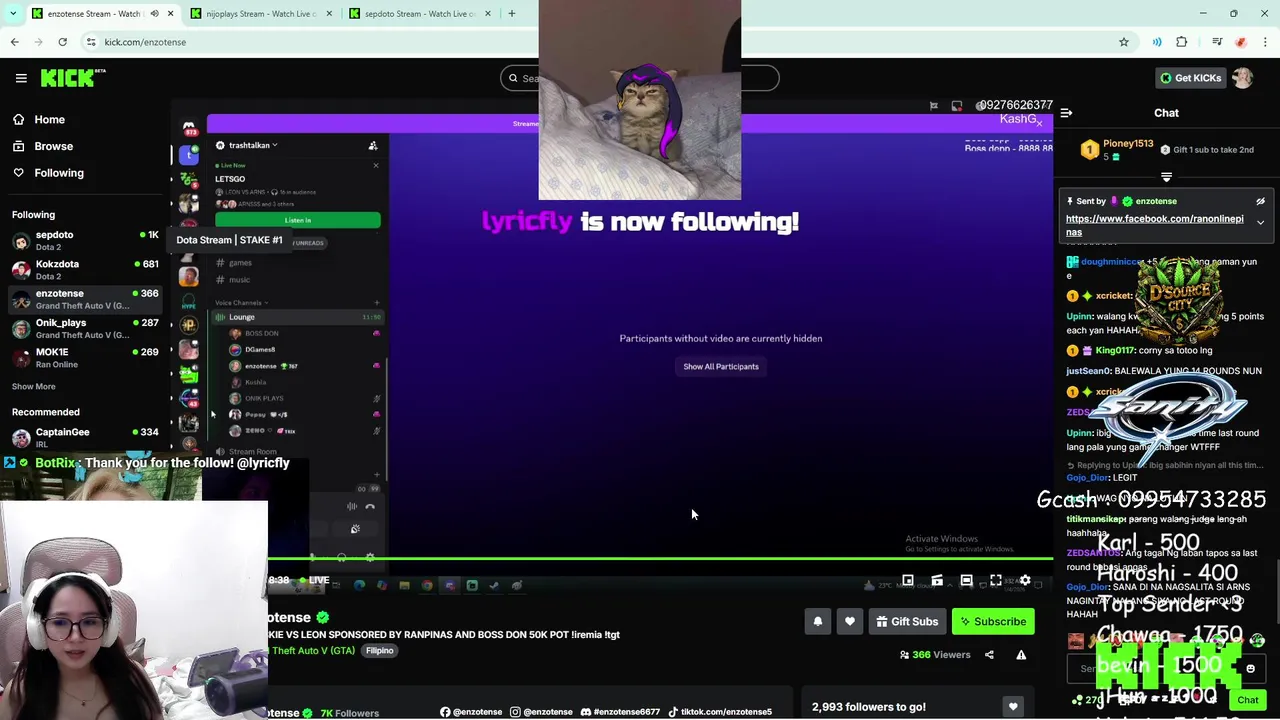Click the stream progress bar

coord(660,558)
